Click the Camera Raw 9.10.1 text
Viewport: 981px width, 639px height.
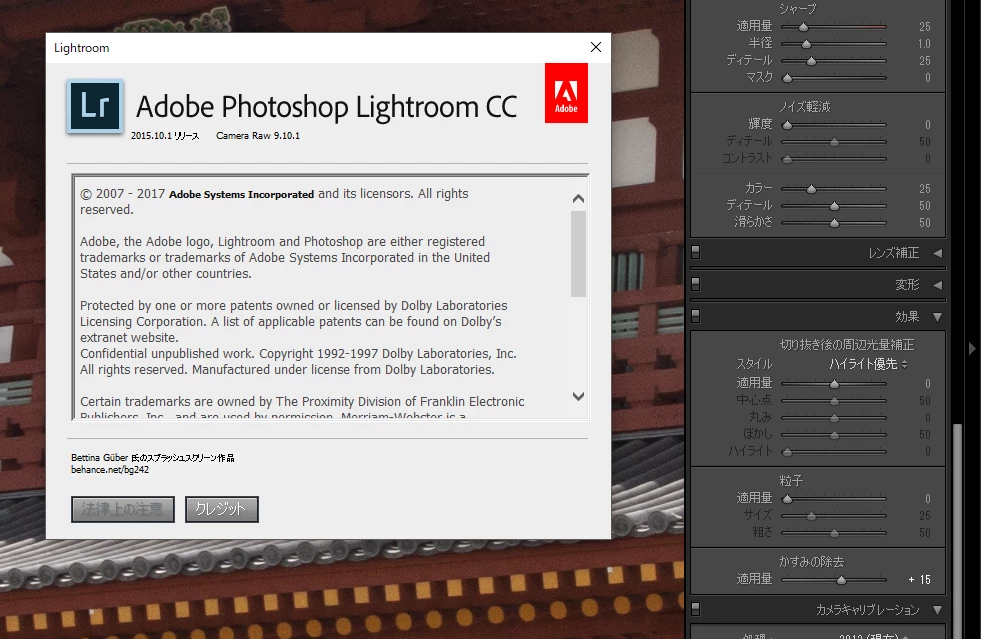(x=258, y=136)
